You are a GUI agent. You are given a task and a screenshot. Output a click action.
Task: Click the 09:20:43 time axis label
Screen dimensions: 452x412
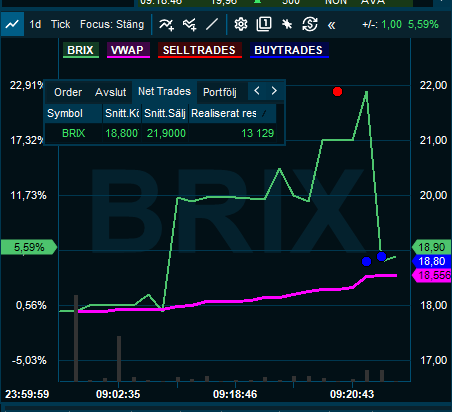352,394
